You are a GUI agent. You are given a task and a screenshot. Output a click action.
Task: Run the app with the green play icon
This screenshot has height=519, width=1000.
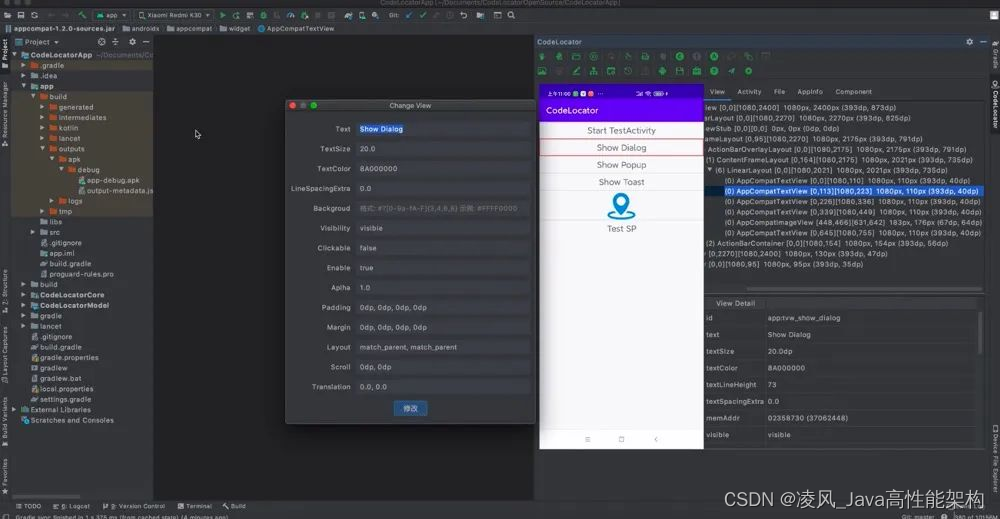point(223,15)
